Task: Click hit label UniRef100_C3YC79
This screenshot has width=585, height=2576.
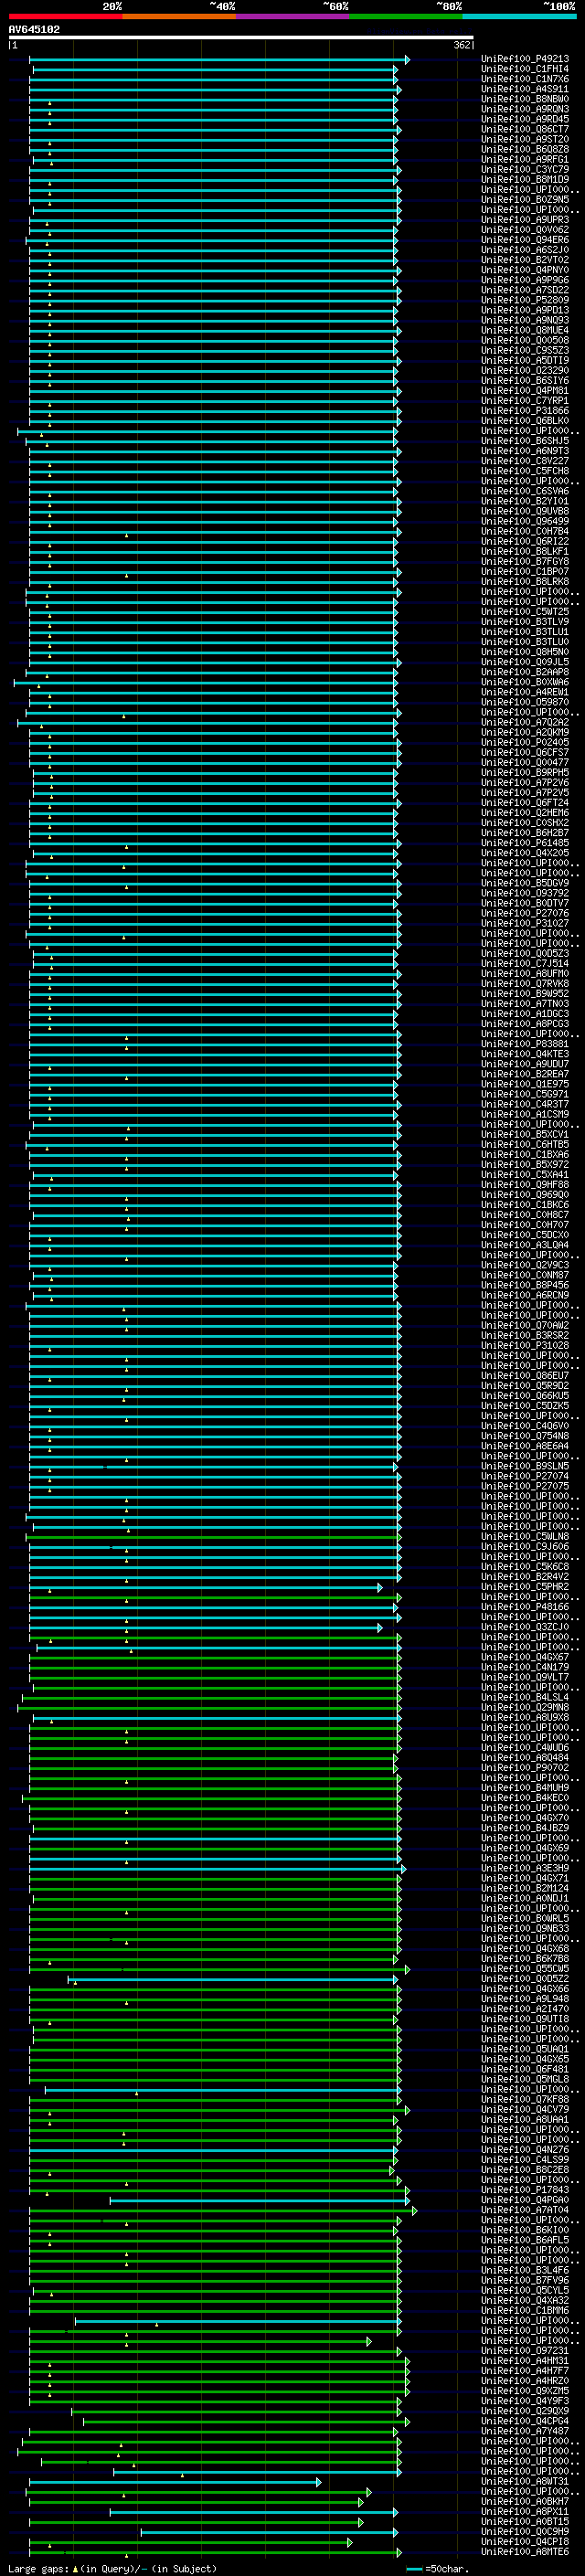Action: 525,170
